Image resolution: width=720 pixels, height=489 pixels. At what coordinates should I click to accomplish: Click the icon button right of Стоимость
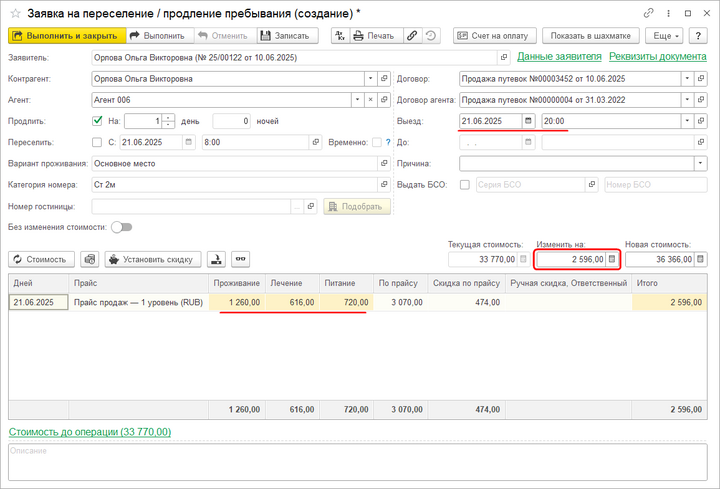tap(90, 259)
